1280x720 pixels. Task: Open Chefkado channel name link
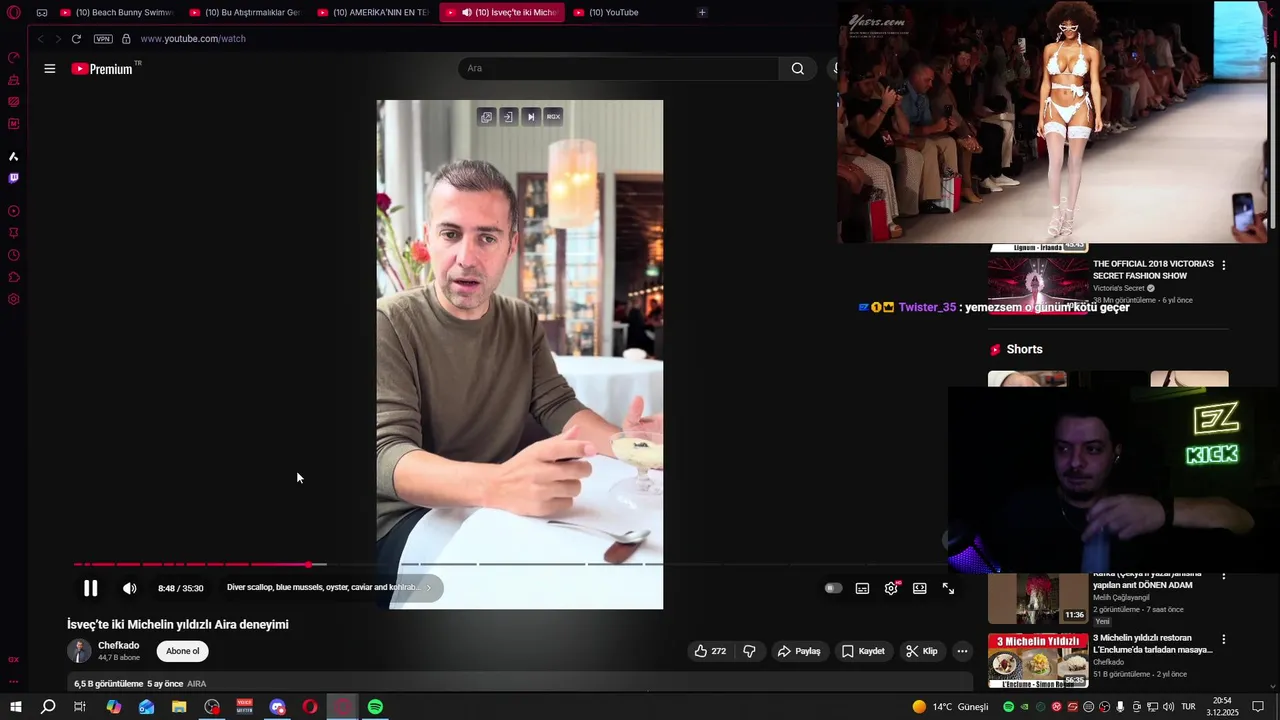[x=118, y=645]
